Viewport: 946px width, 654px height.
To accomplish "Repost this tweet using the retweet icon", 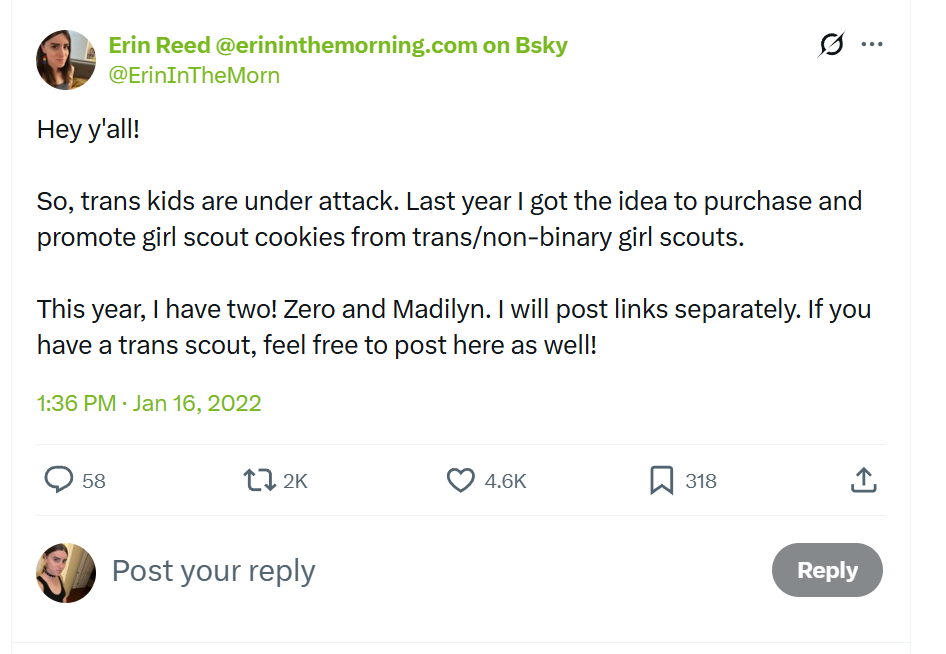I will point(260,481).
